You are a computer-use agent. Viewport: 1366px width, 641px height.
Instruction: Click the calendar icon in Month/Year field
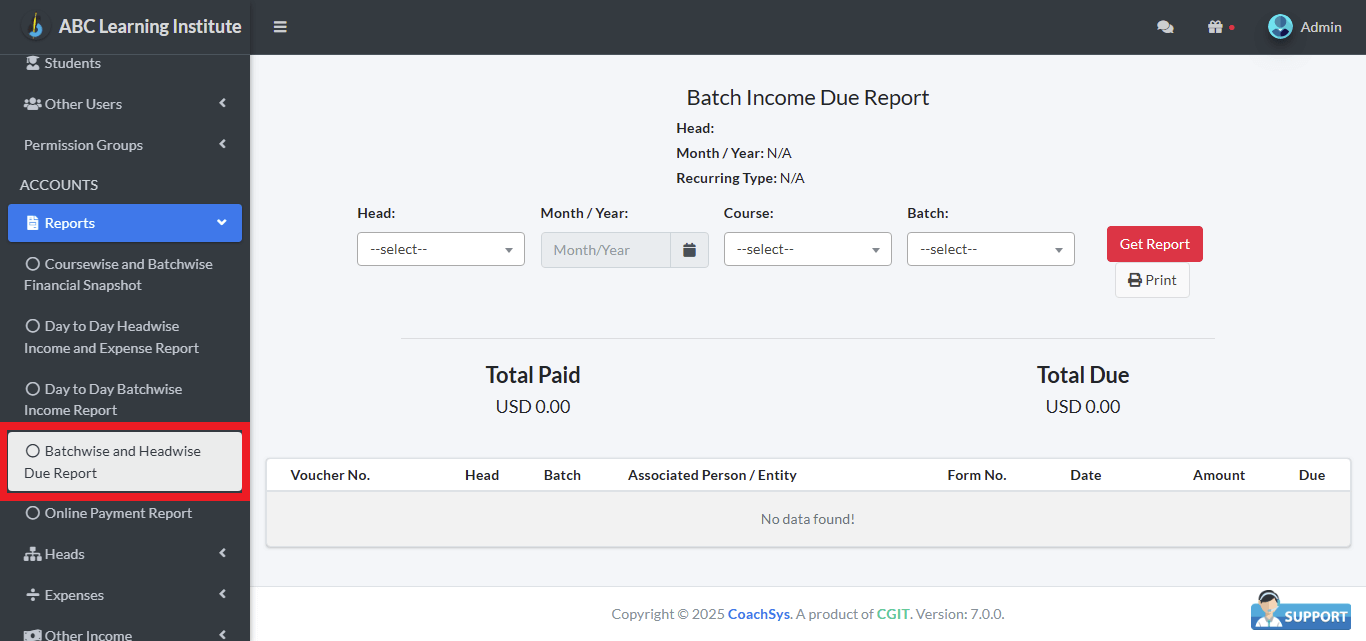pyautogui.click(x=689, y=249)
